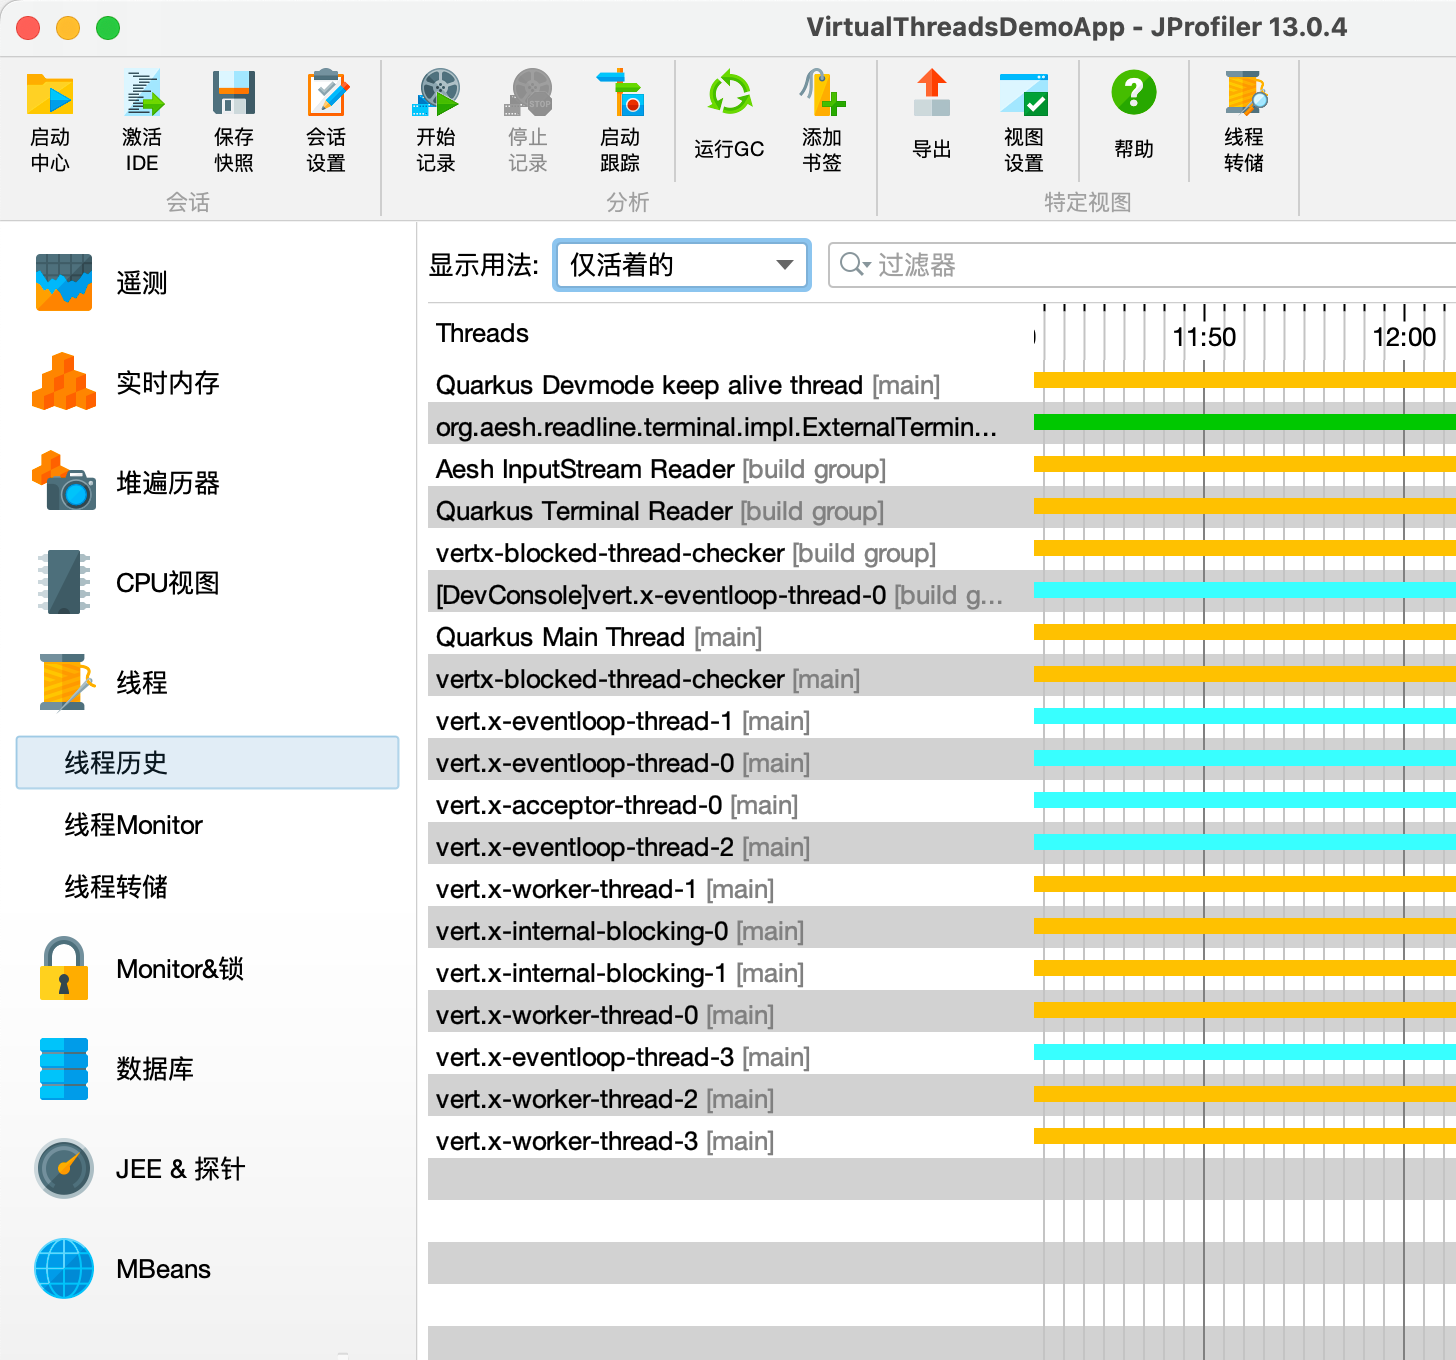Click the green macOS zoom button
This screenshot has width=1456, height=1360.
[x=108, y=28]
